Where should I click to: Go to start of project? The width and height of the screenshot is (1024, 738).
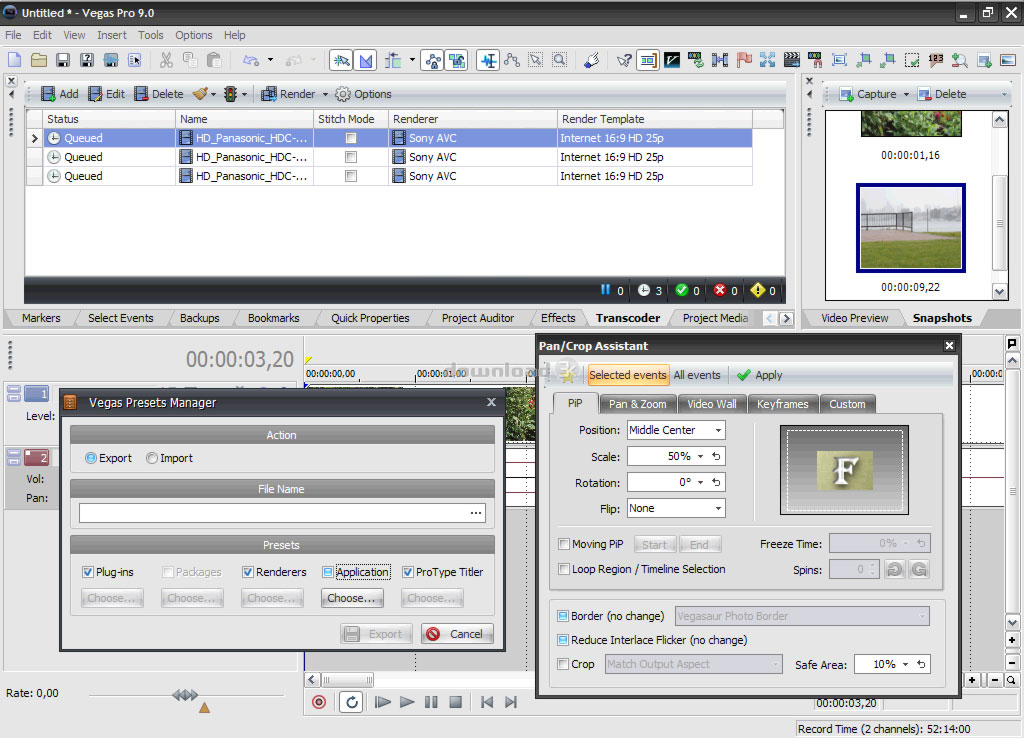point(487,702)
